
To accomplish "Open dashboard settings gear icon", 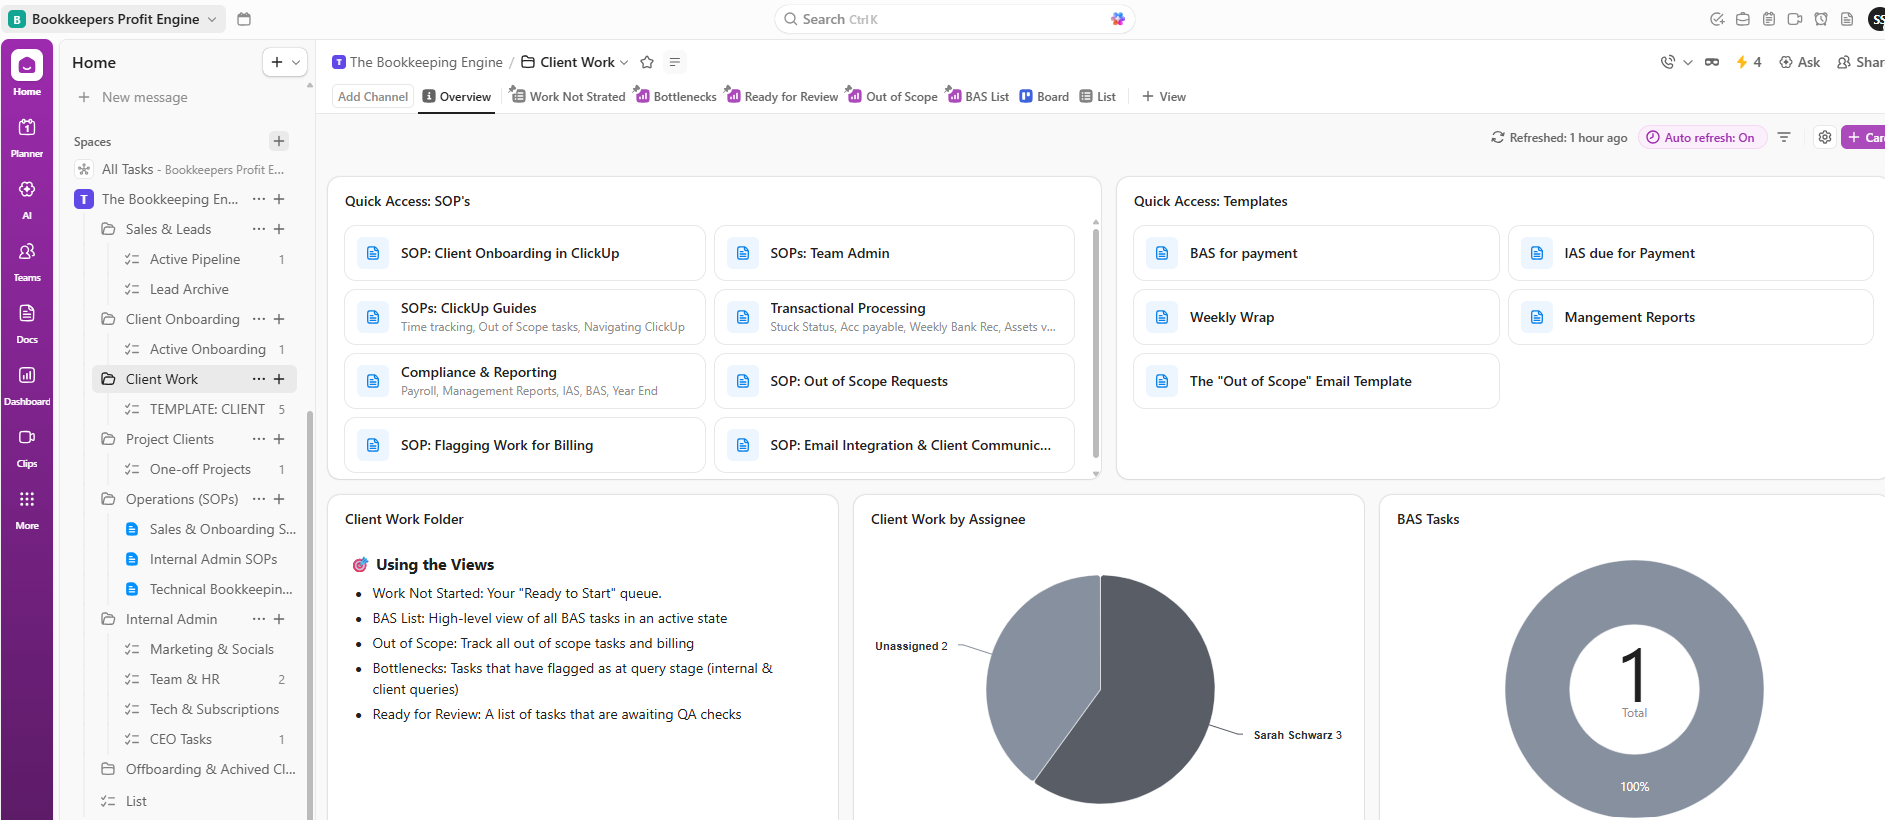I will [x=1825, y=138].
